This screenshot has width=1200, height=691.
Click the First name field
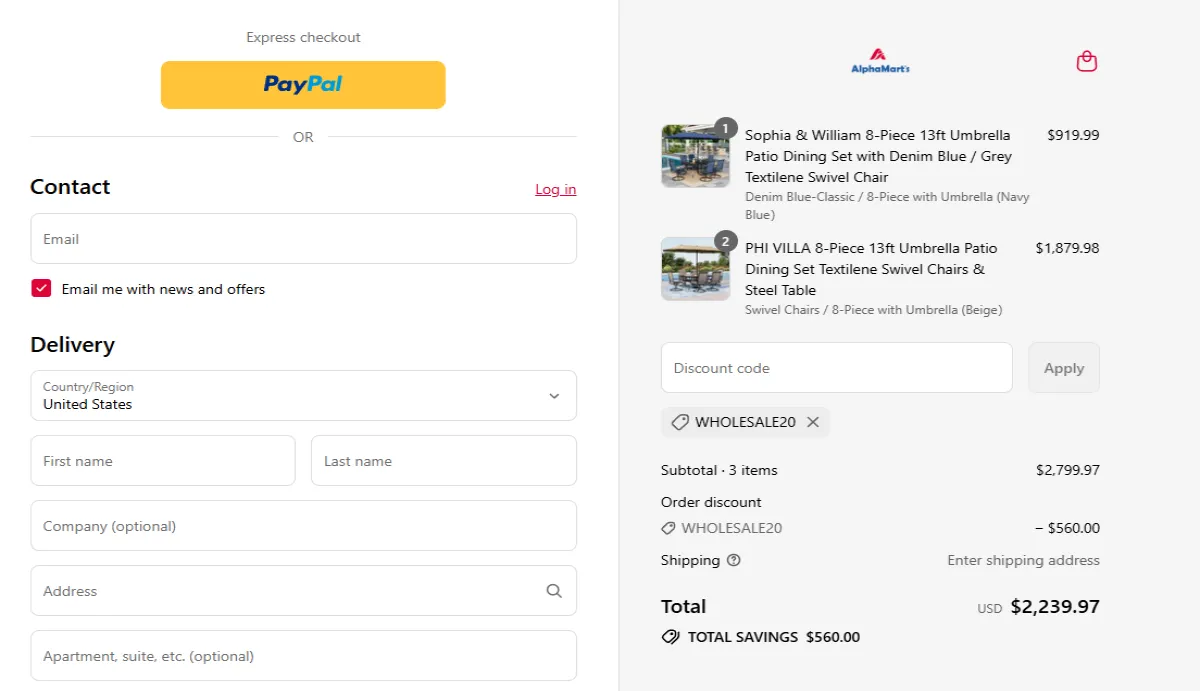click(162, 460)
